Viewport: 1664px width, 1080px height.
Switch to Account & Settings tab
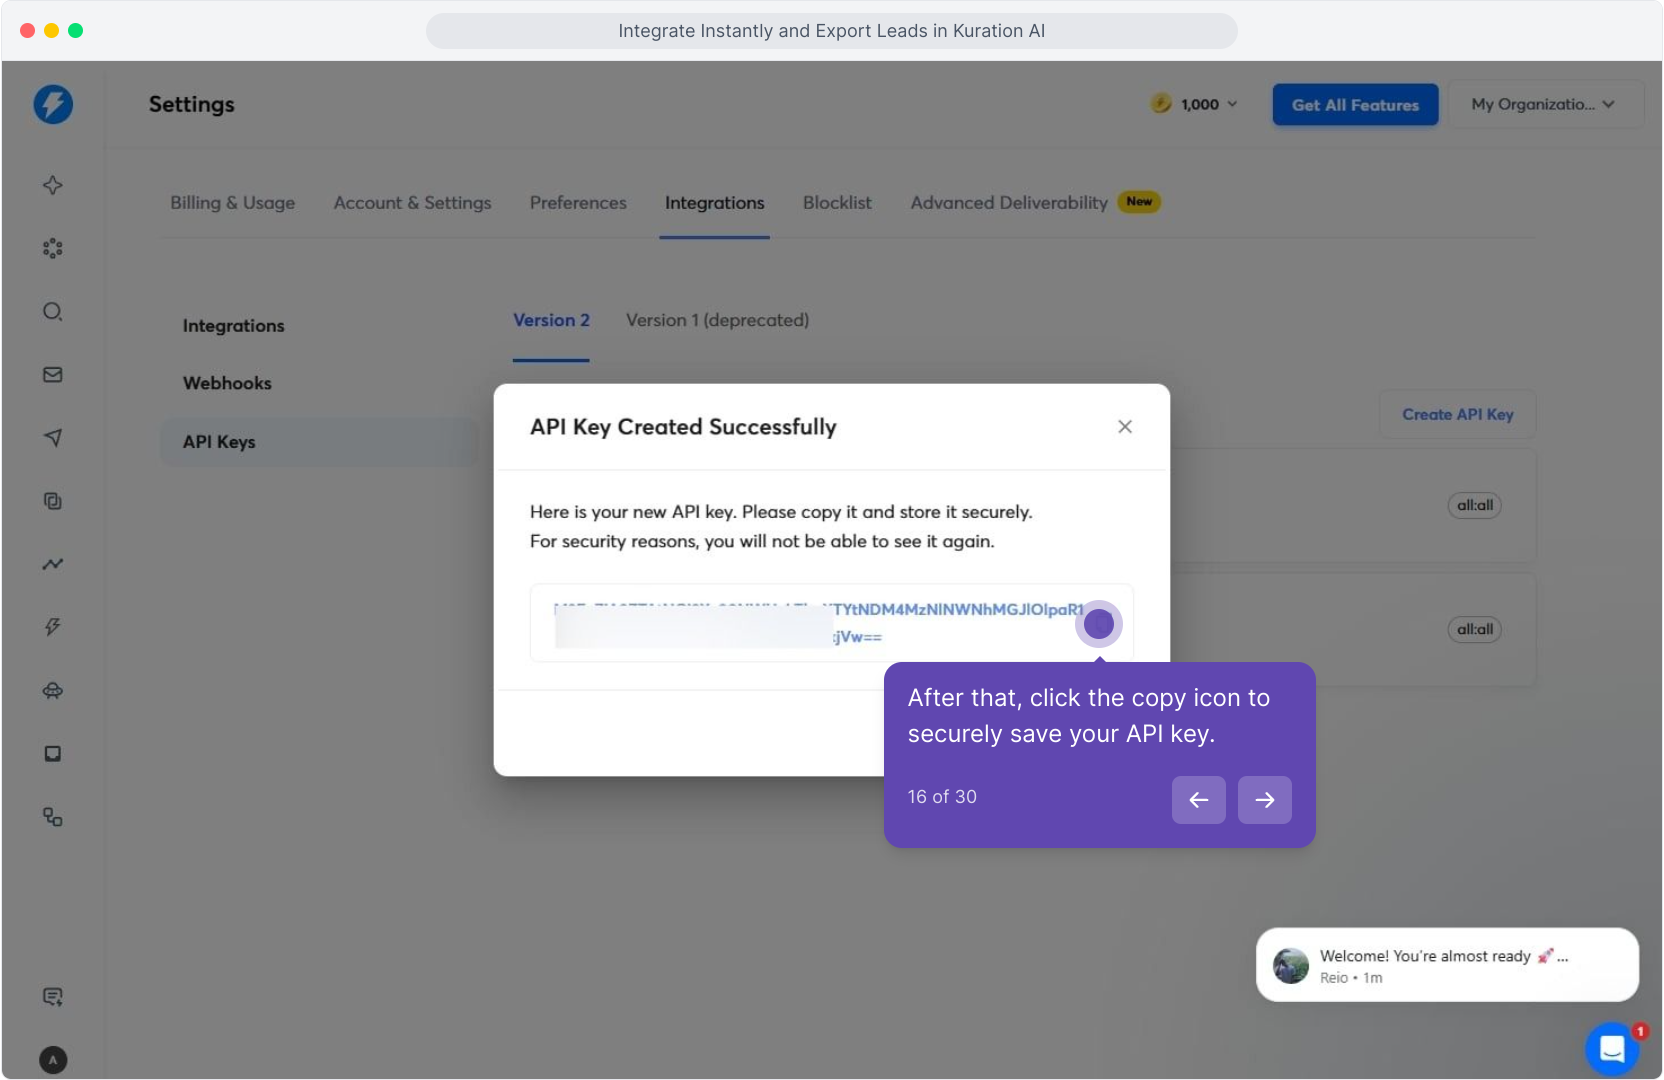(412, 203)
